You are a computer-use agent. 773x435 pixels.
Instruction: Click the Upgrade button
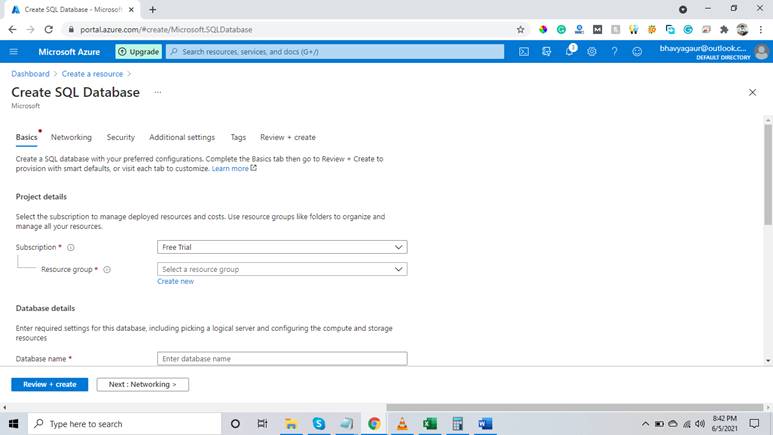click(x=139, y=52)
